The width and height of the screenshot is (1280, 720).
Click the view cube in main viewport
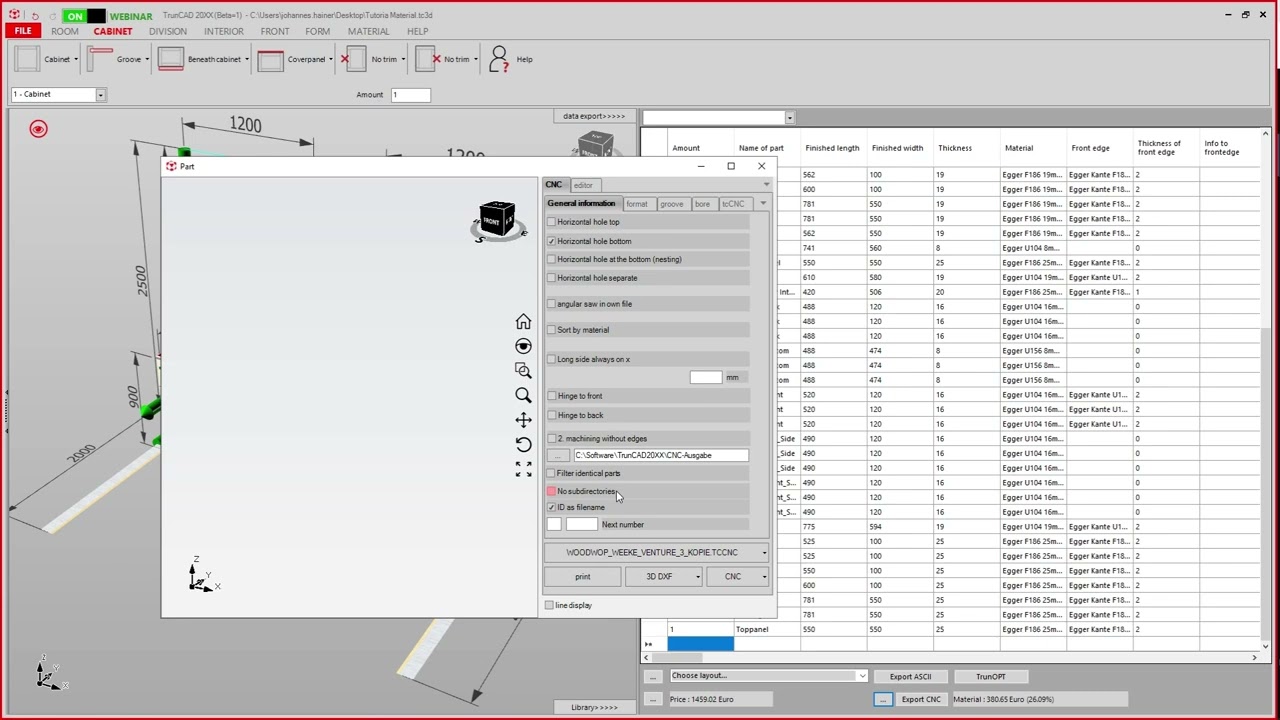[597, 146]
